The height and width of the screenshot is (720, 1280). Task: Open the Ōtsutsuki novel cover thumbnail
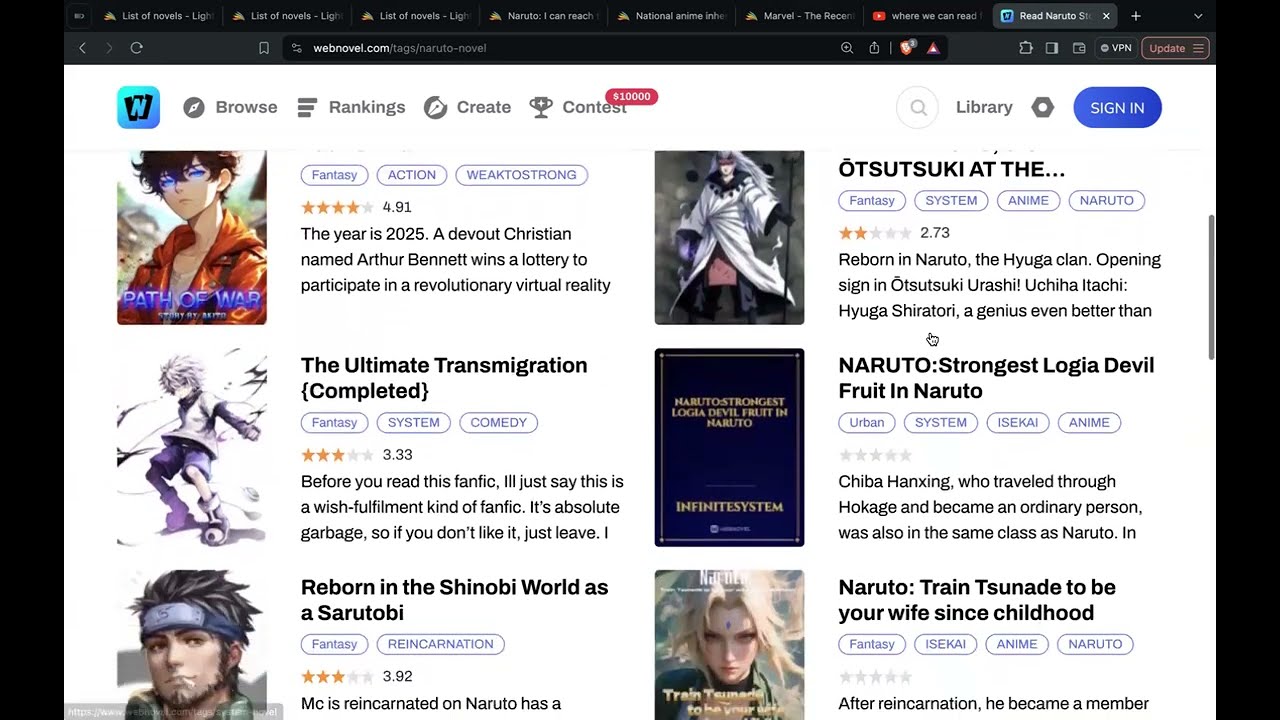pyautogui.click(x=729, y=237)
